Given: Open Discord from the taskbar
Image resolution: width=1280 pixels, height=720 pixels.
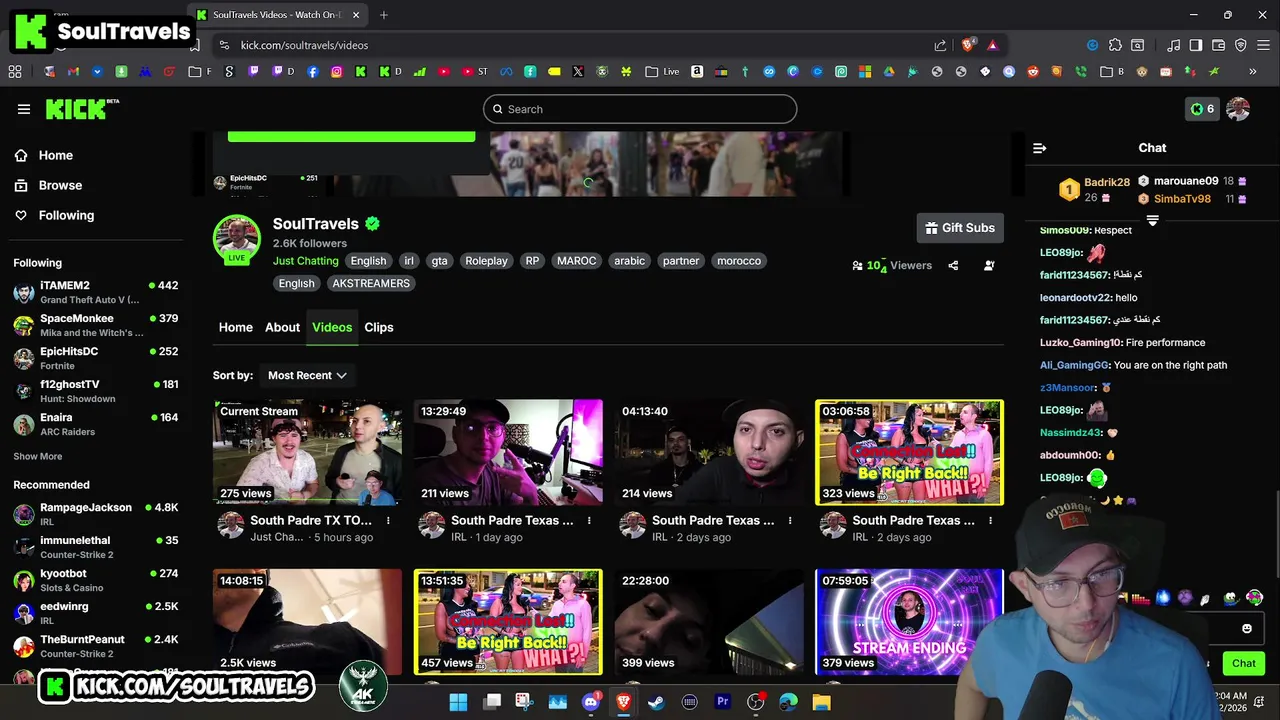Looking at the screenshot, I should pyautogui.click(x=590, y=702).
